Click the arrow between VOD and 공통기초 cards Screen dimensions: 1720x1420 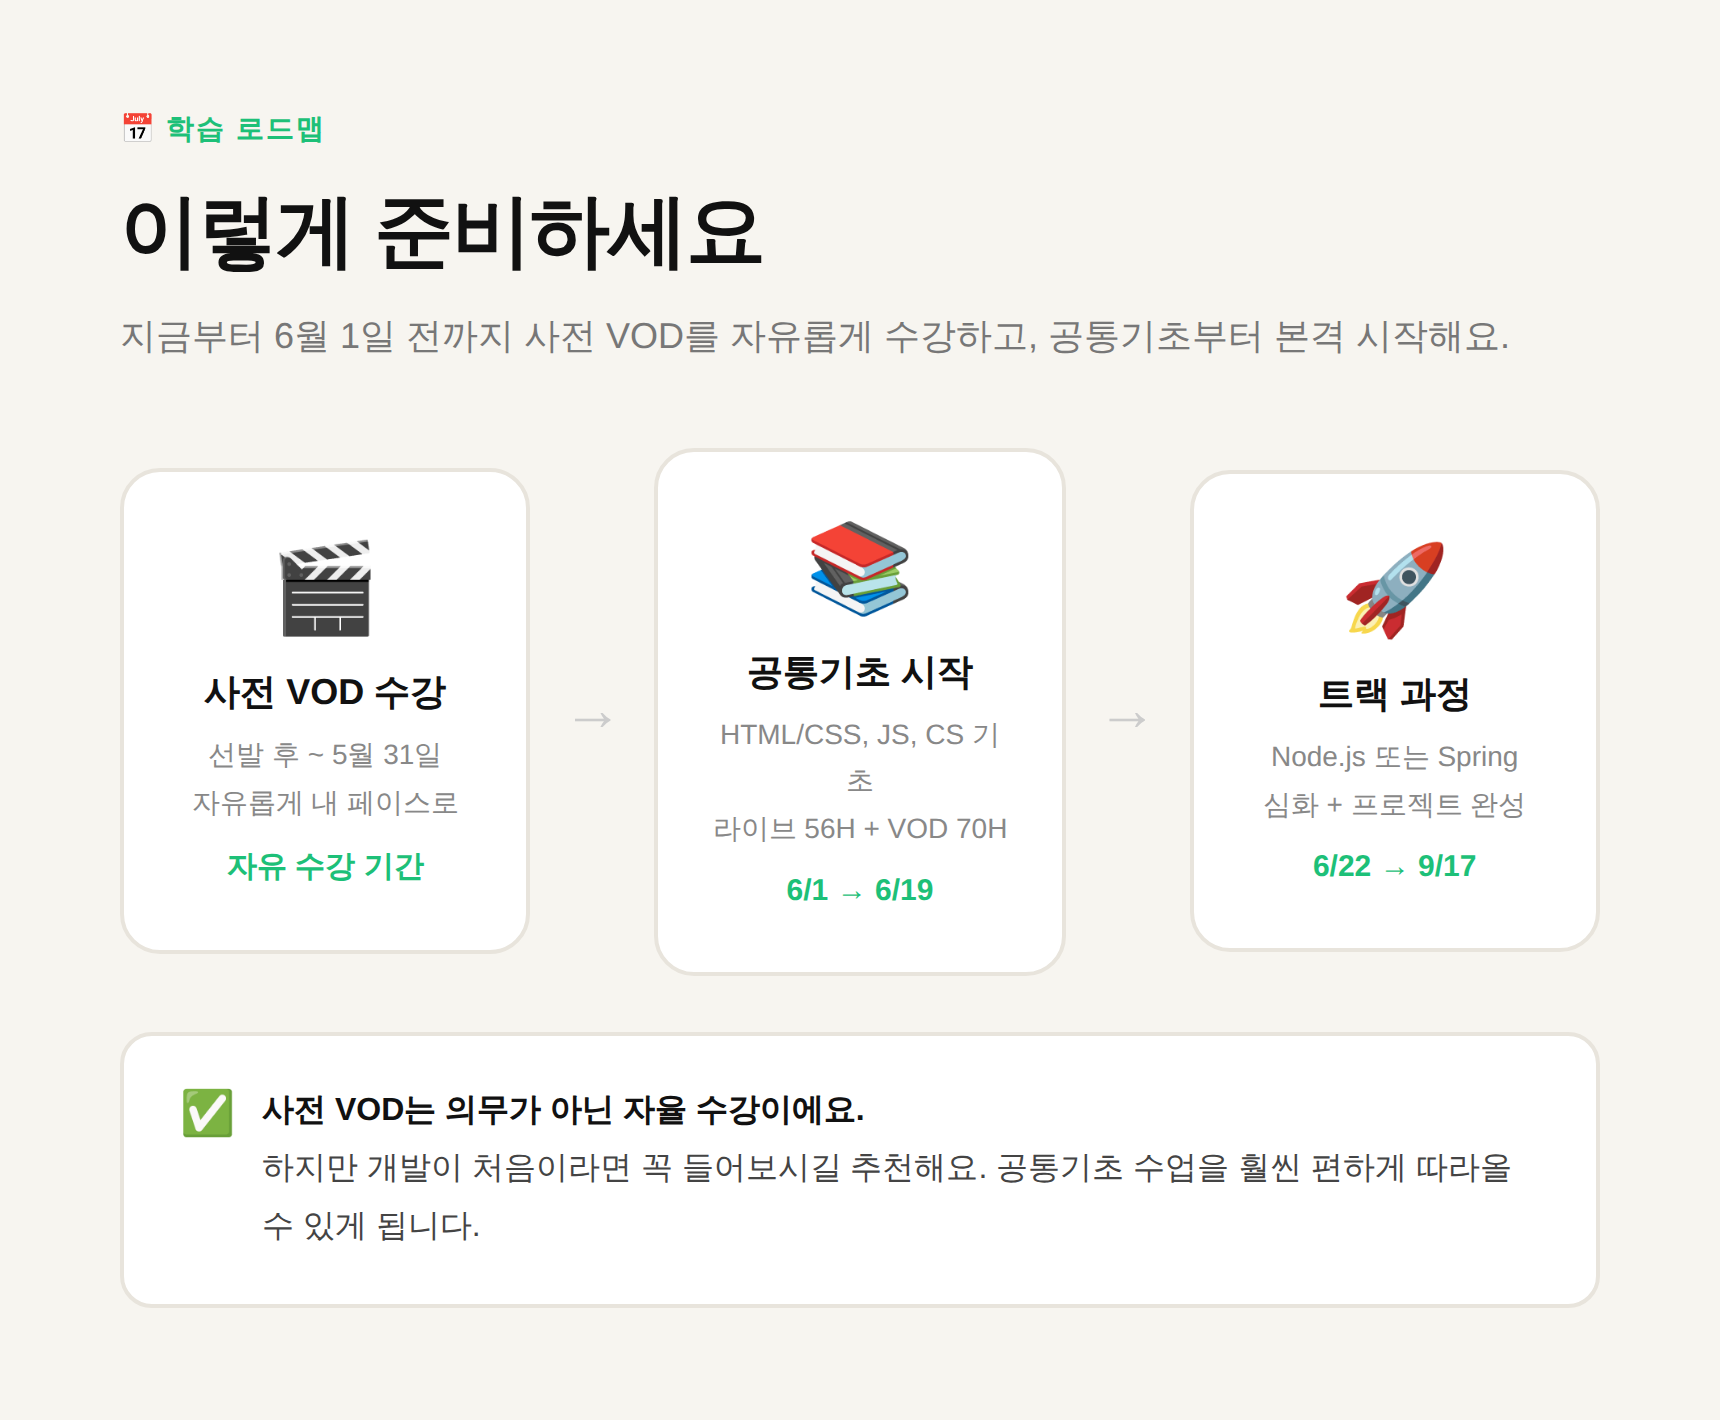[x=592, y=720]
